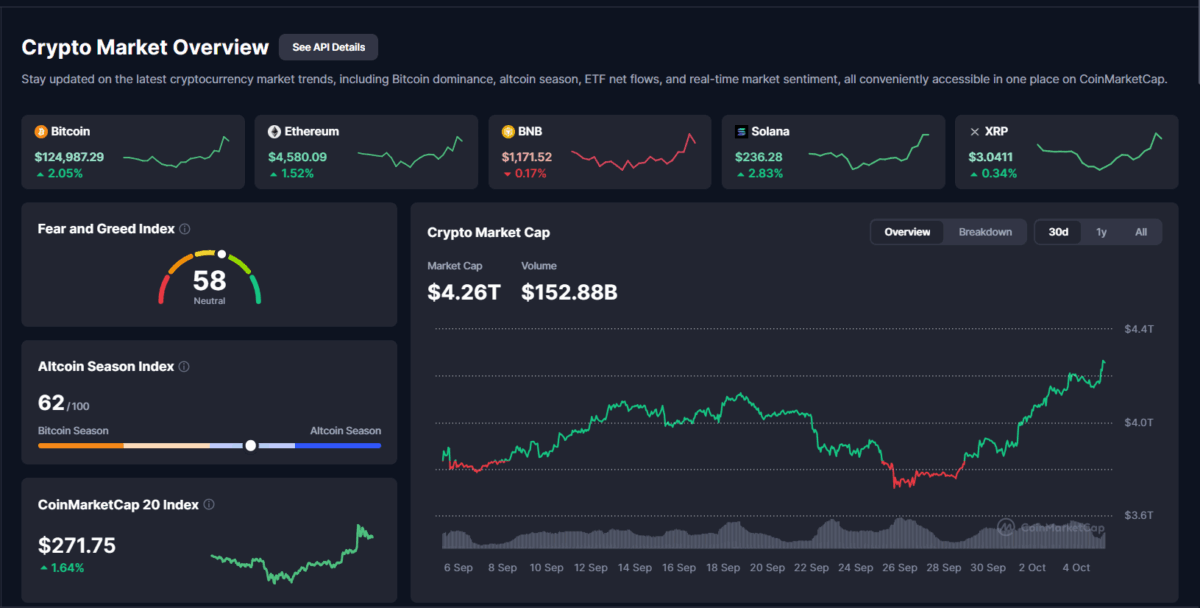Viewport: 1200px width, 608px height.
Task: Click the Solana sparkline chart
Action: (868, 150)
